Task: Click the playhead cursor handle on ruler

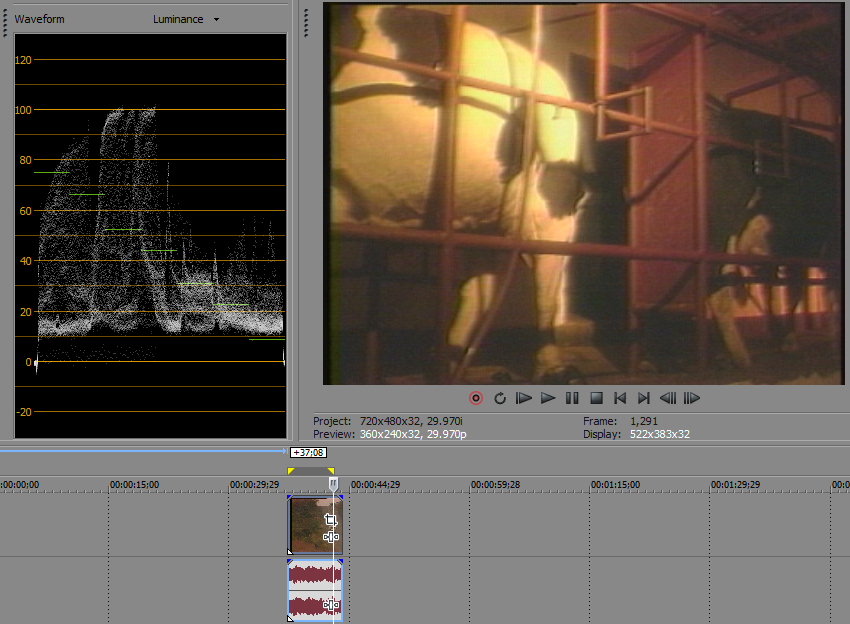Action: (333, 484)
